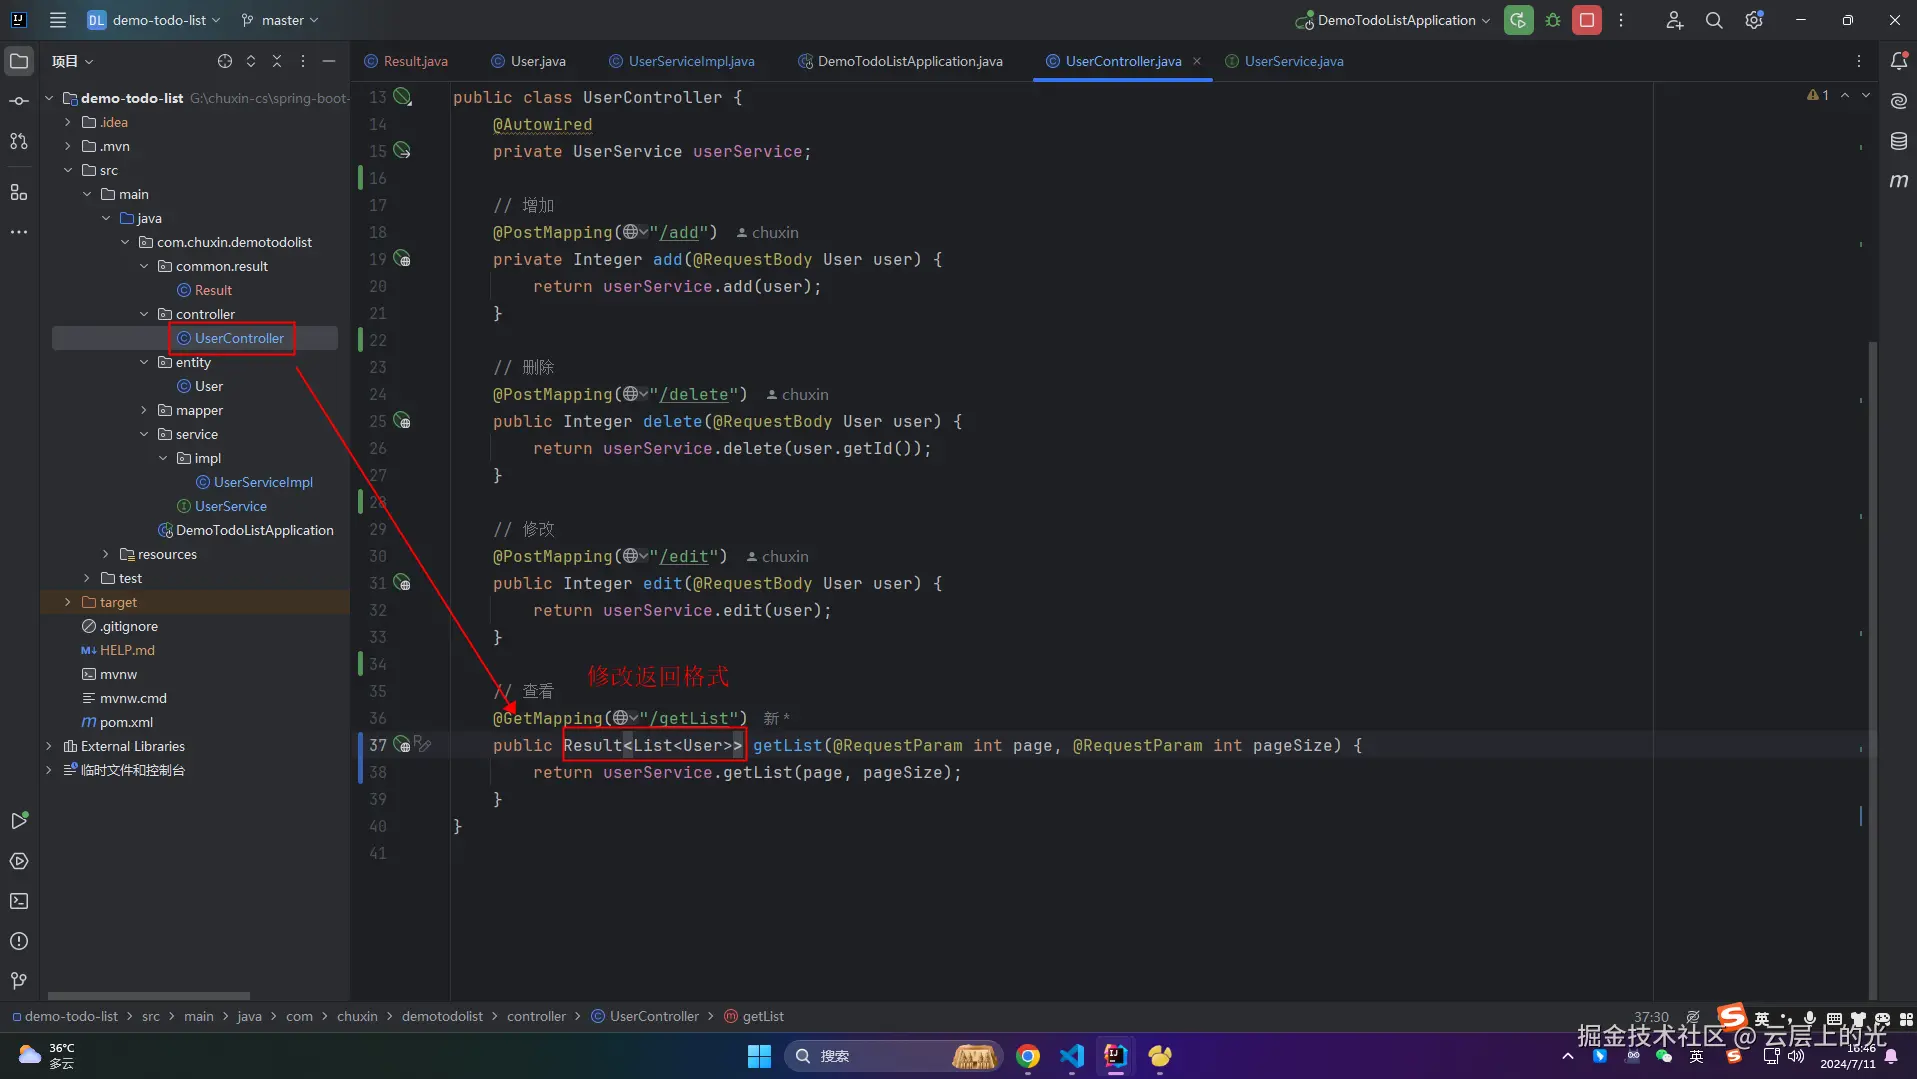The width and height of the screenshot is (1917, 1079).
Task: Follow the /add mapping URL link
Action: click(679, 232)
